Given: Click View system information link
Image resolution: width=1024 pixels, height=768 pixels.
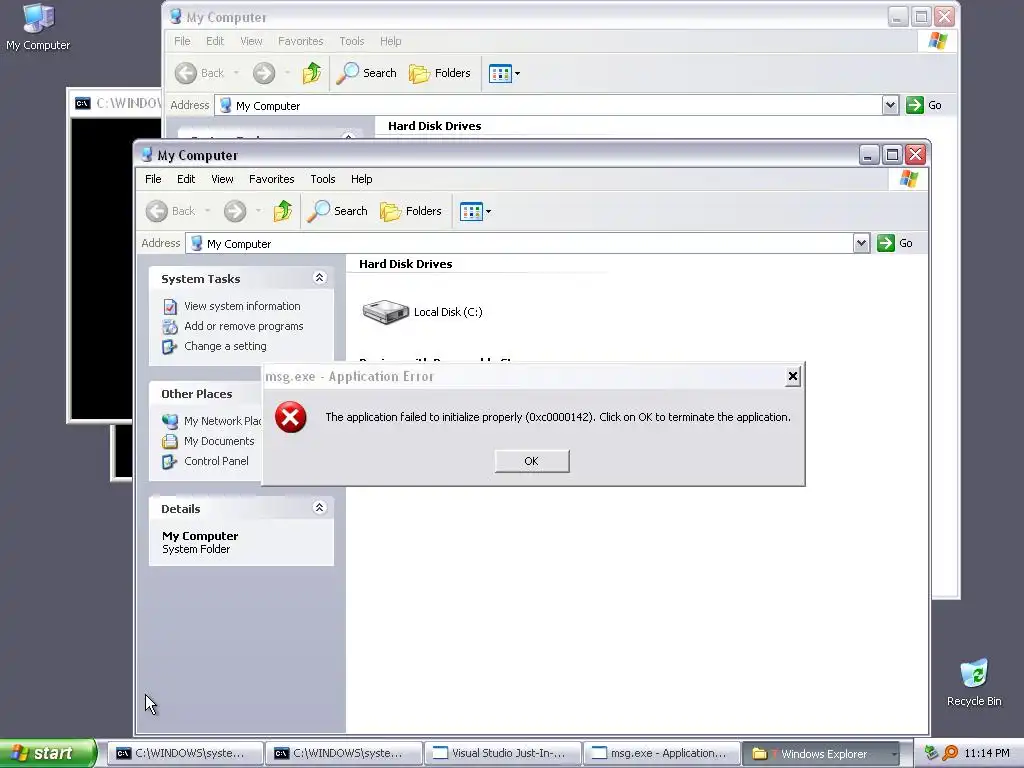Looking at the screenshot, I should [x=242, y=306].
